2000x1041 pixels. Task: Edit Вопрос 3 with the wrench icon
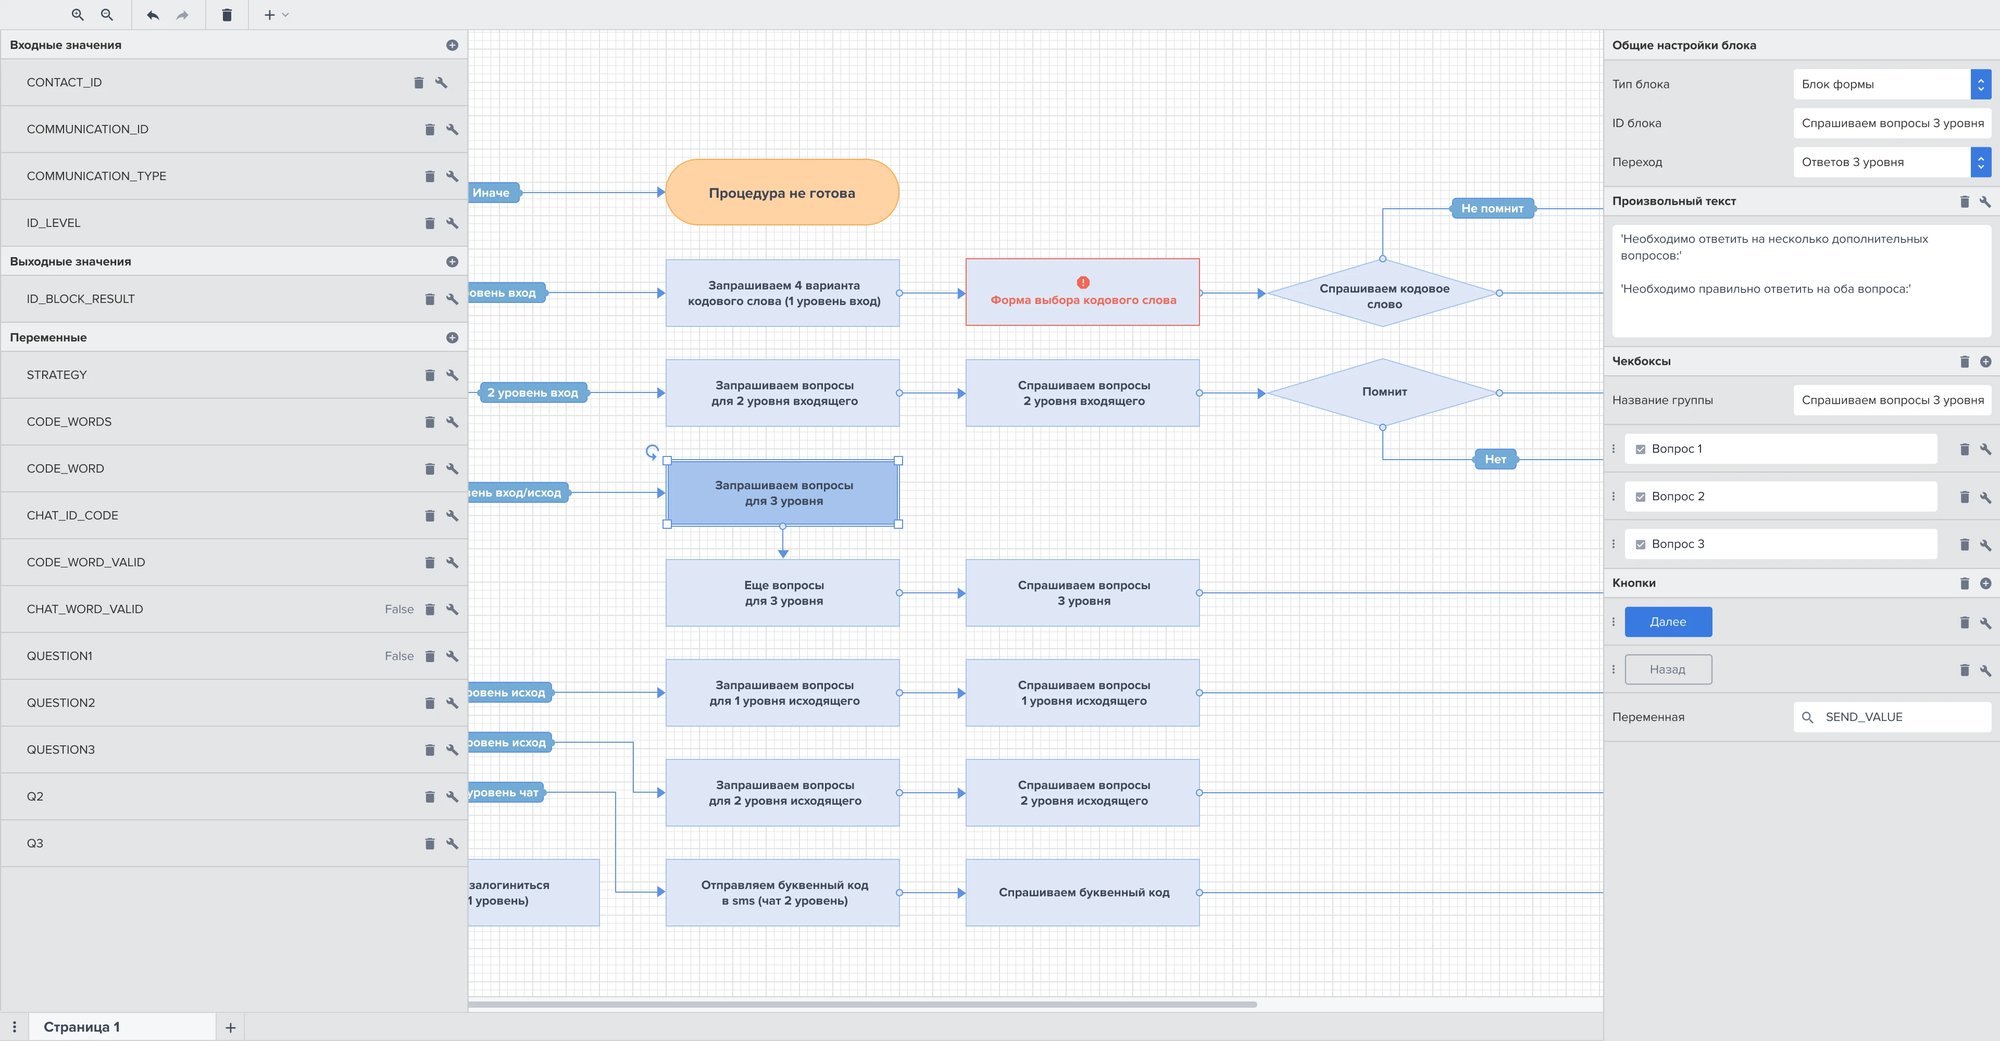tap(1986, 546)
